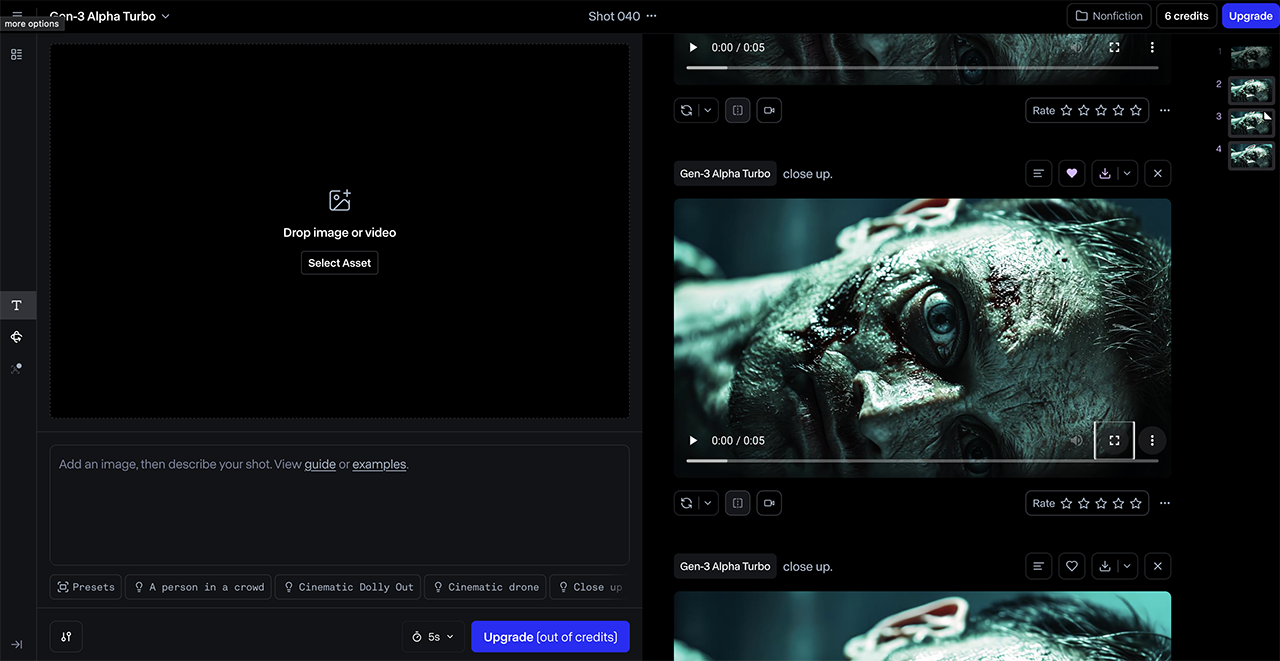Click camera extend icon below the middle video
Image resolution: width=1280 pixels, height=661 pixels.
coord(769,503)
